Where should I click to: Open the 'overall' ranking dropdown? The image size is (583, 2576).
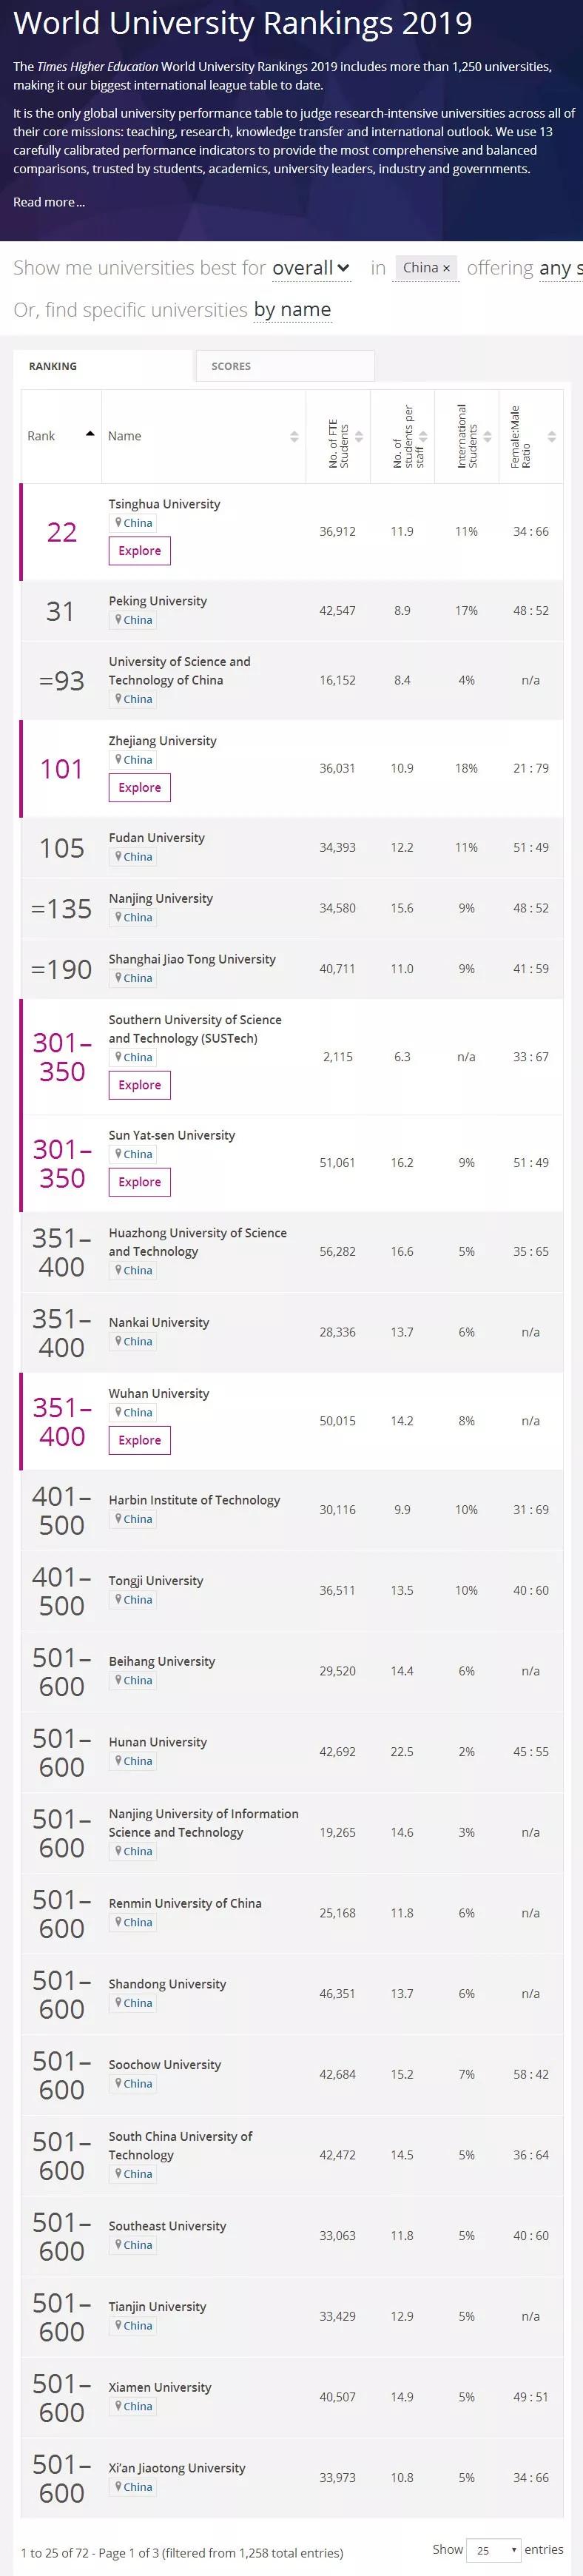pos(311,268)
